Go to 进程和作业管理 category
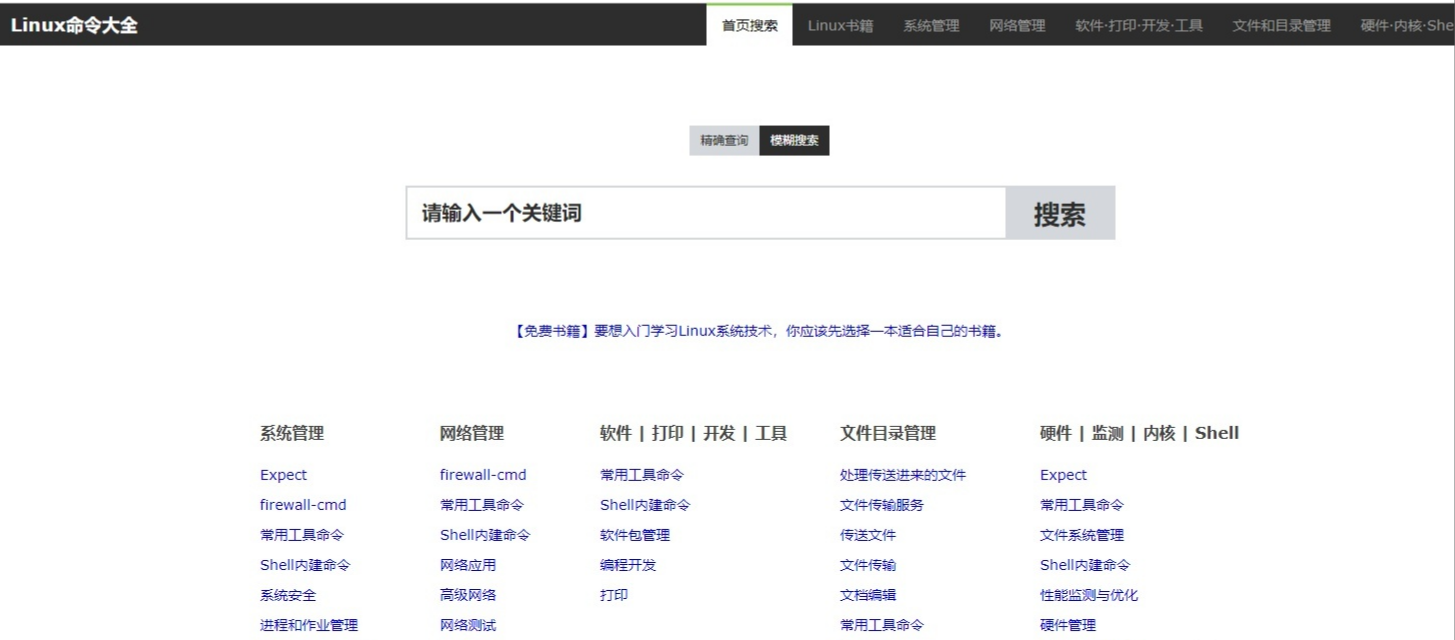Screen dimensions: 1455x640 click(309, 625)
